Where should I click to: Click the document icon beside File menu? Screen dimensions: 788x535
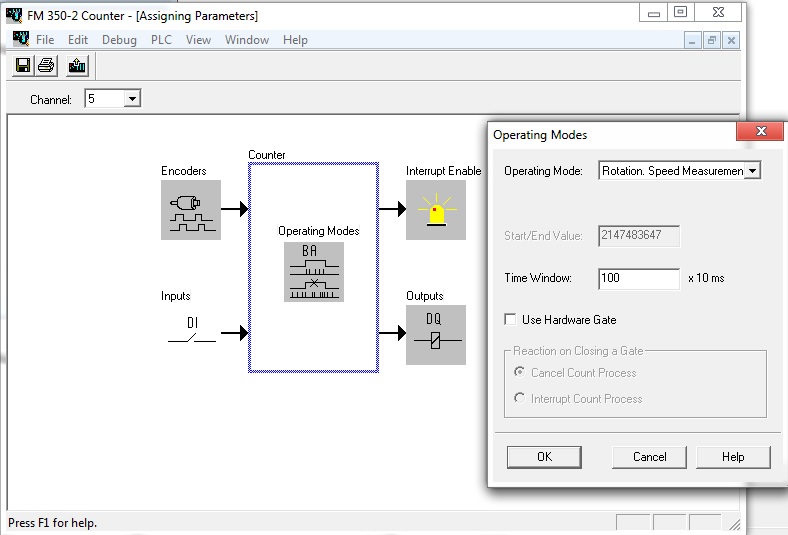pyautogui.click(x=21, y=39)
